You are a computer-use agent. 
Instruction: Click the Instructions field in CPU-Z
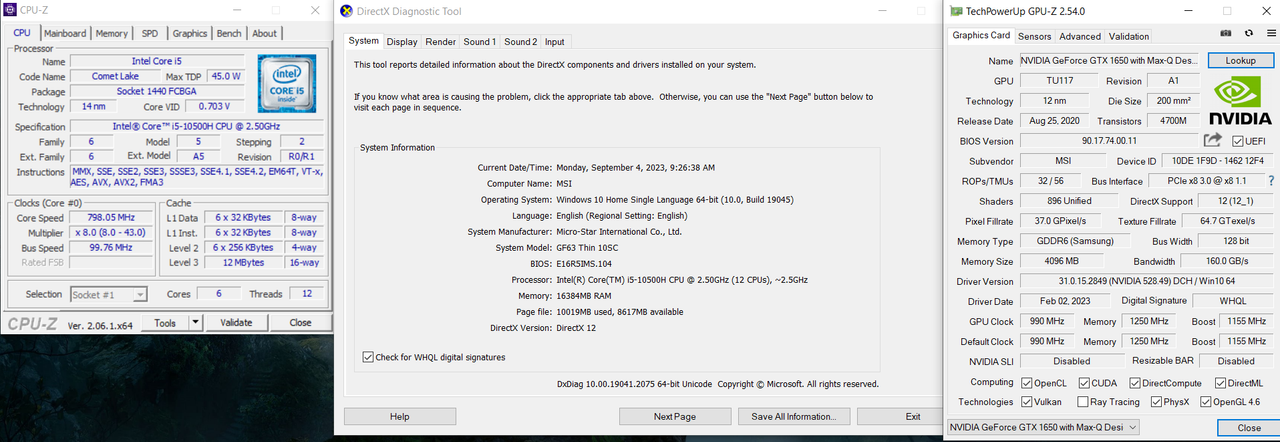(x=196, y=177)
